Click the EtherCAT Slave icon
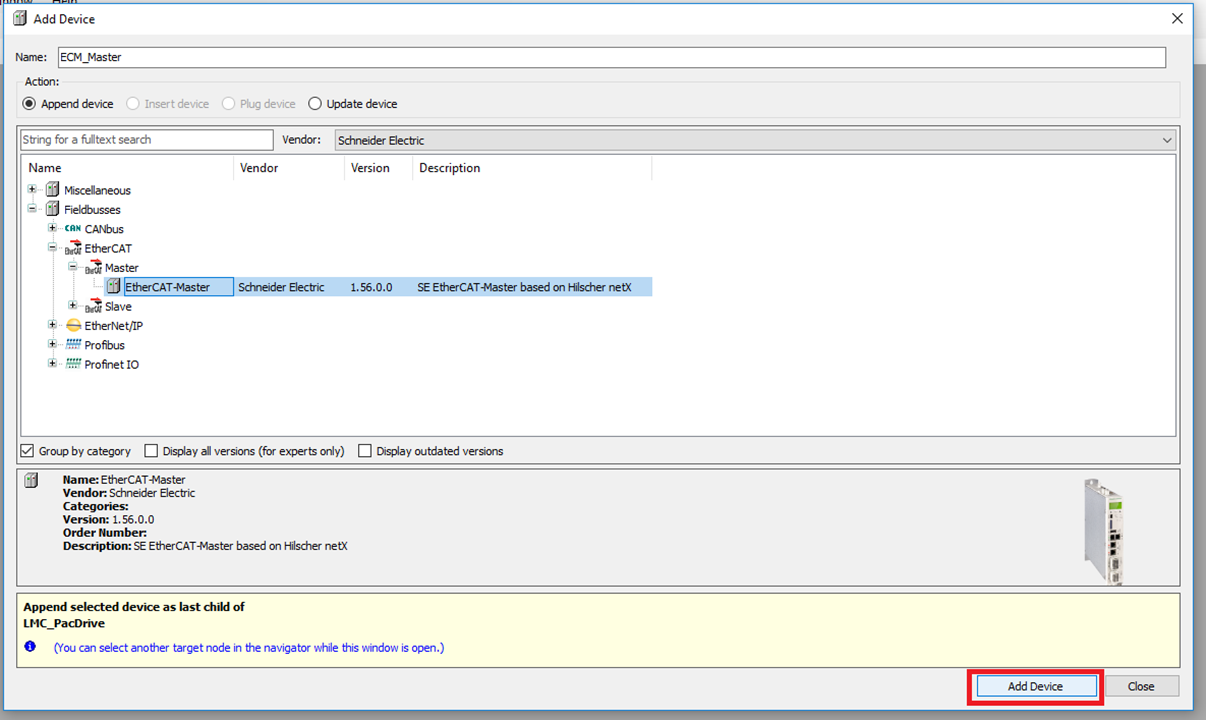This screenshot has height=720, width=1206. point(93,307)
